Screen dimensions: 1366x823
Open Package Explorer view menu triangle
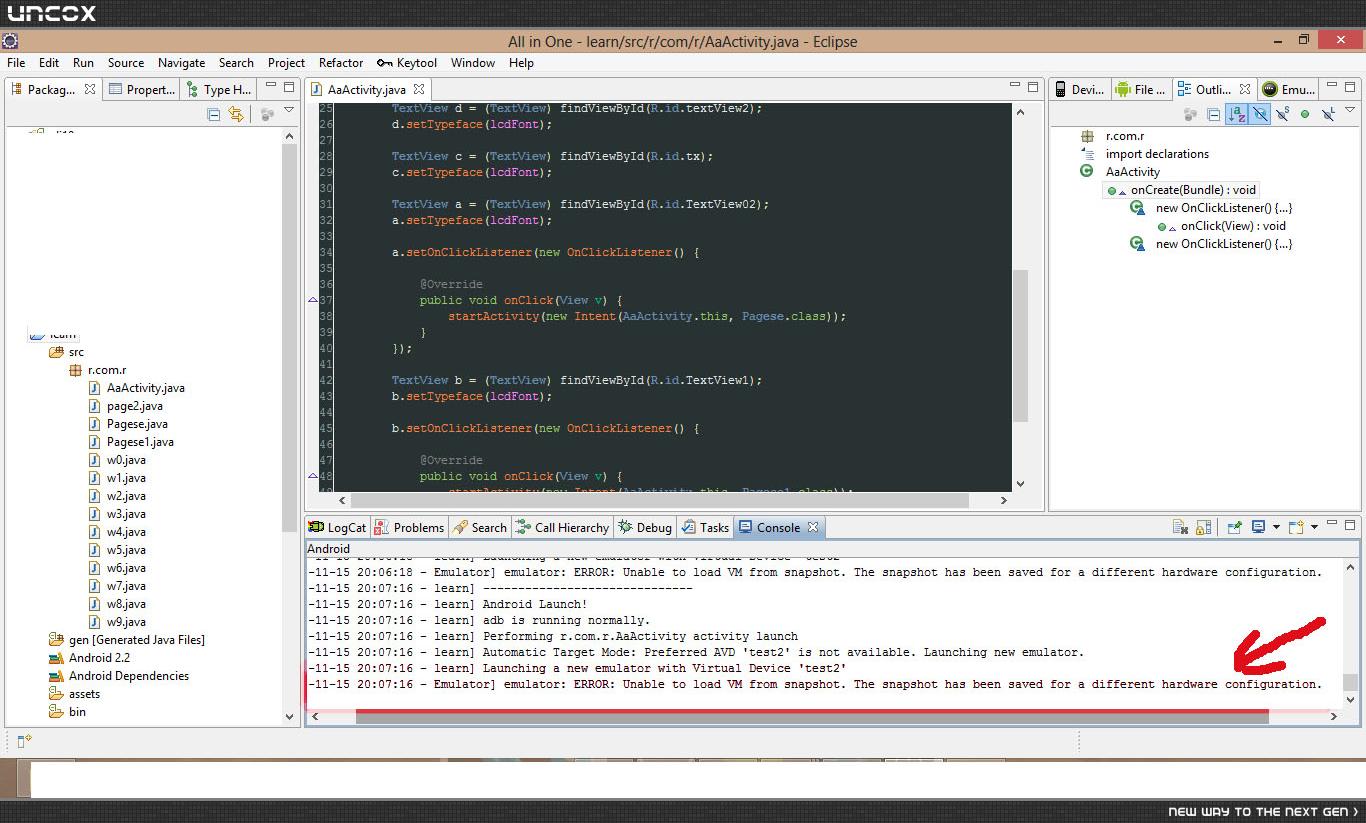click(x=290, y=110)
